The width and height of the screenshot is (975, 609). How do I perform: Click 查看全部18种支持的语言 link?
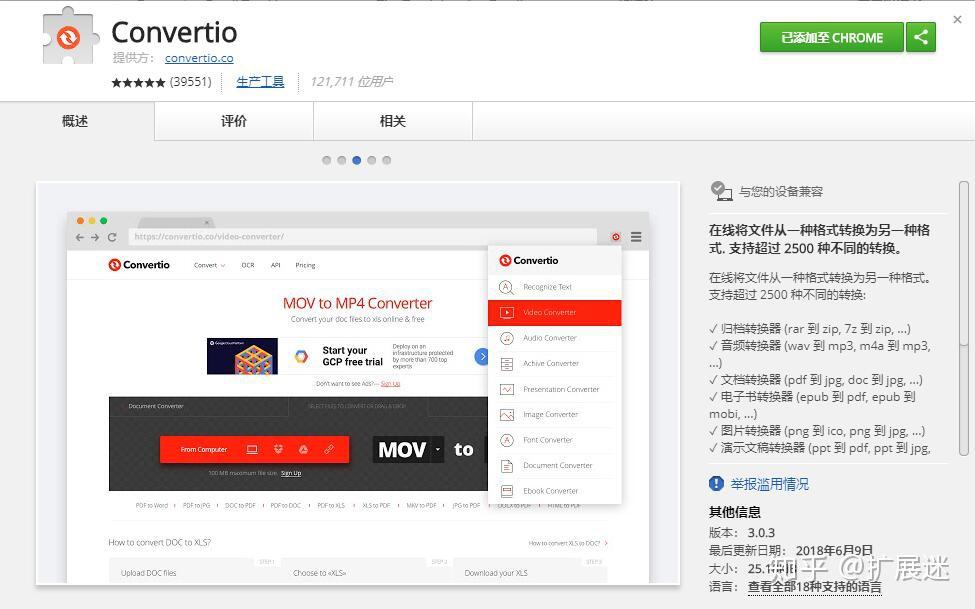coord(815,587)
